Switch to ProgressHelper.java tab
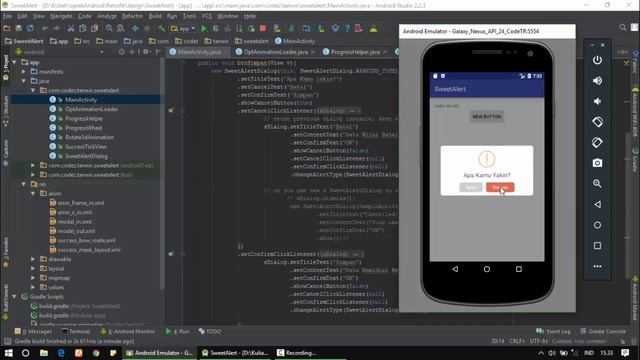The height and width of the screenshot is (360, 640). click(x=355, y=52)
